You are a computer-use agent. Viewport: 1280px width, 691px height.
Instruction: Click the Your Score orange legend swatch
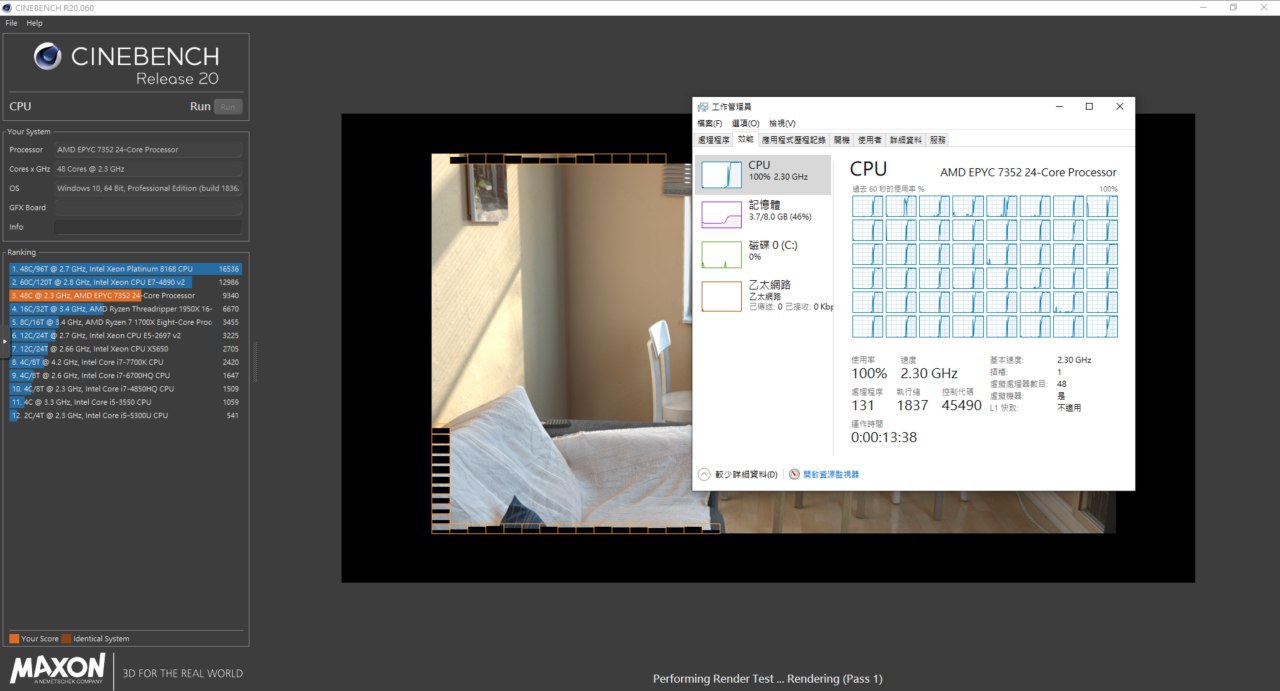coord(14,638)
